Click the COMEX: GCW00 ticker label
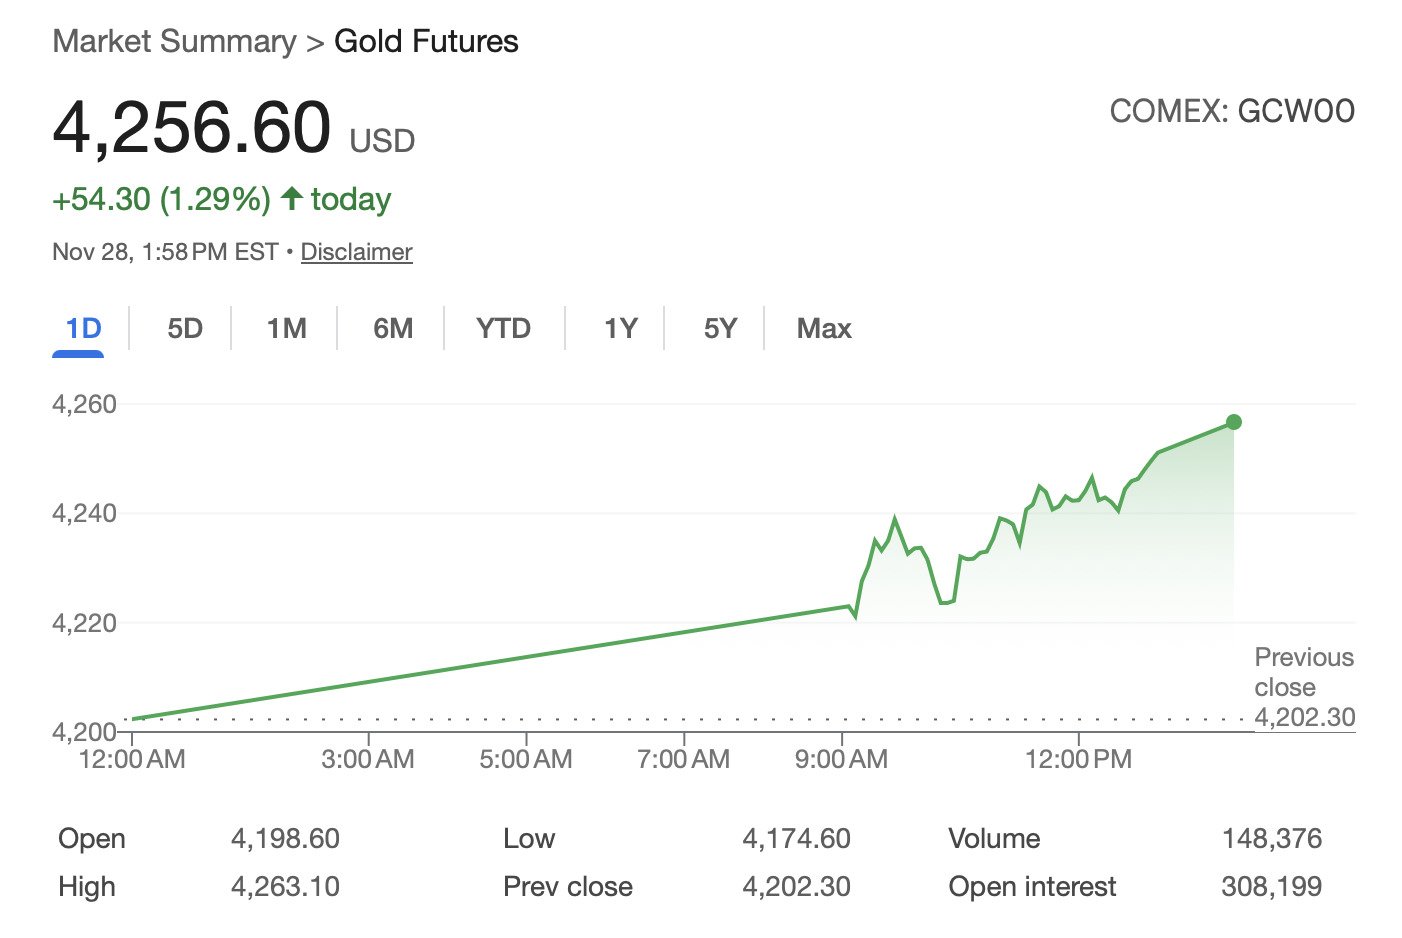Image resolution: width=1402 pixels, height=938 pixels. point(1232,111)
